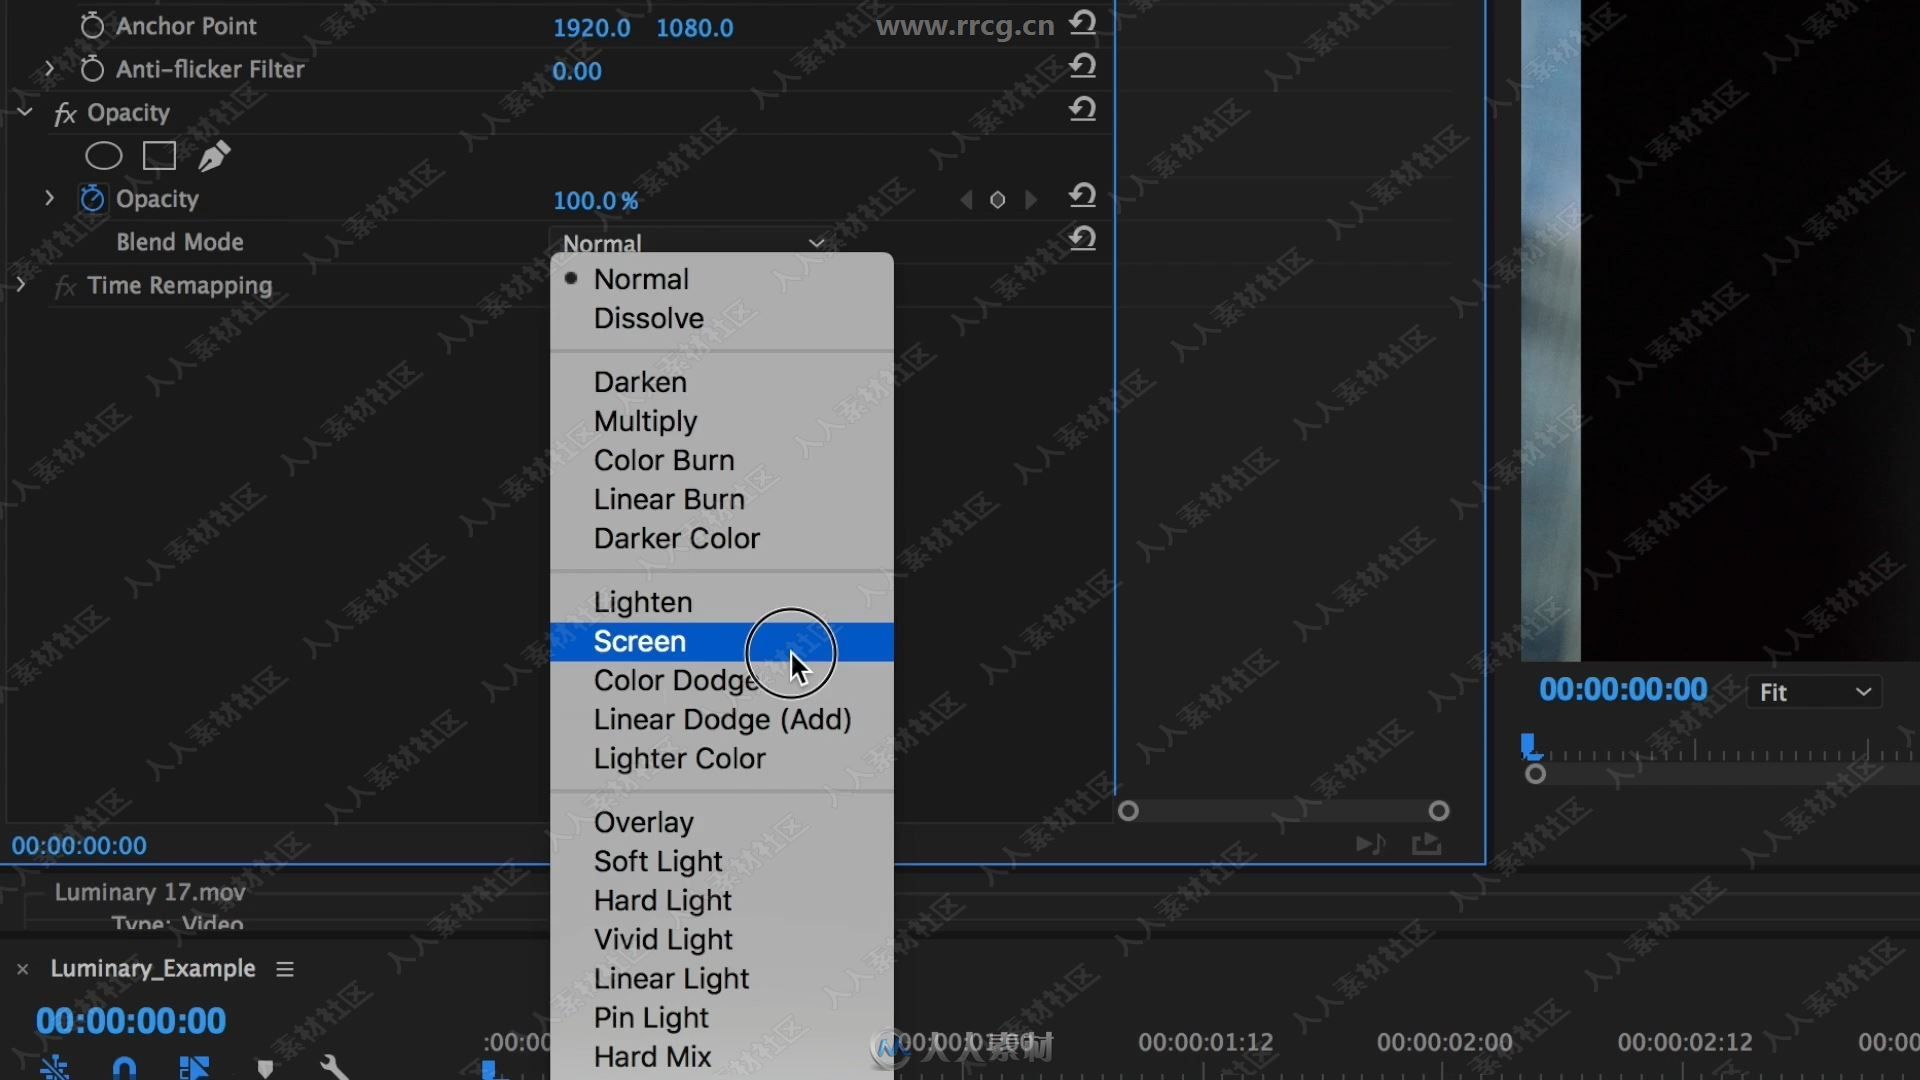Click the Opacity reset to default icon
Viewport: 1920px width, 1080px height.
1083,198
